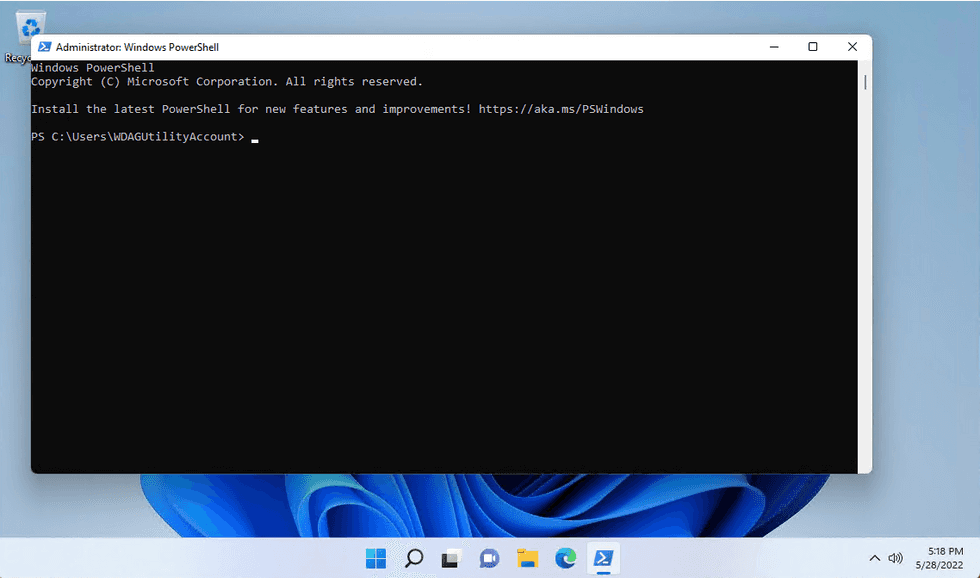Click empty black area of the console
This screenshot has width=980, height=578.
[440, 320]
